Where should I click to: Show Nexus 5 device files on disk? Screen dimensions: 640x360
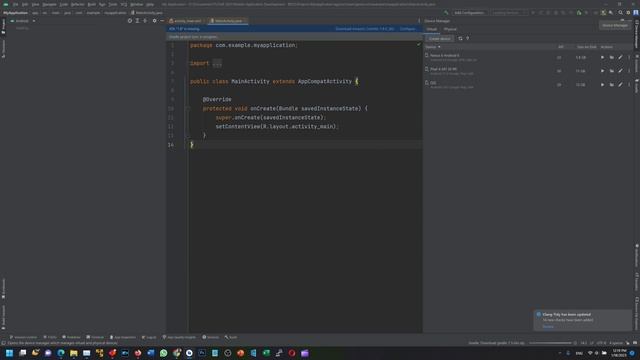[x=611, y=58]
